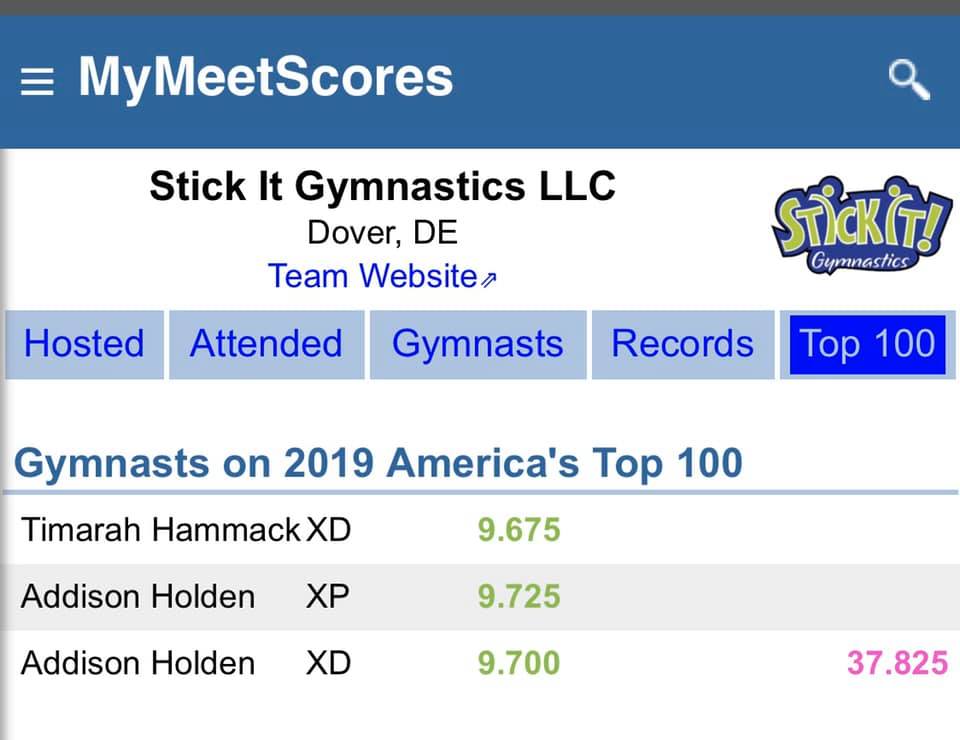Click the pink 37.825 all-around score
This screenshot has height=740, width=960.
click(x=897, y=663)
